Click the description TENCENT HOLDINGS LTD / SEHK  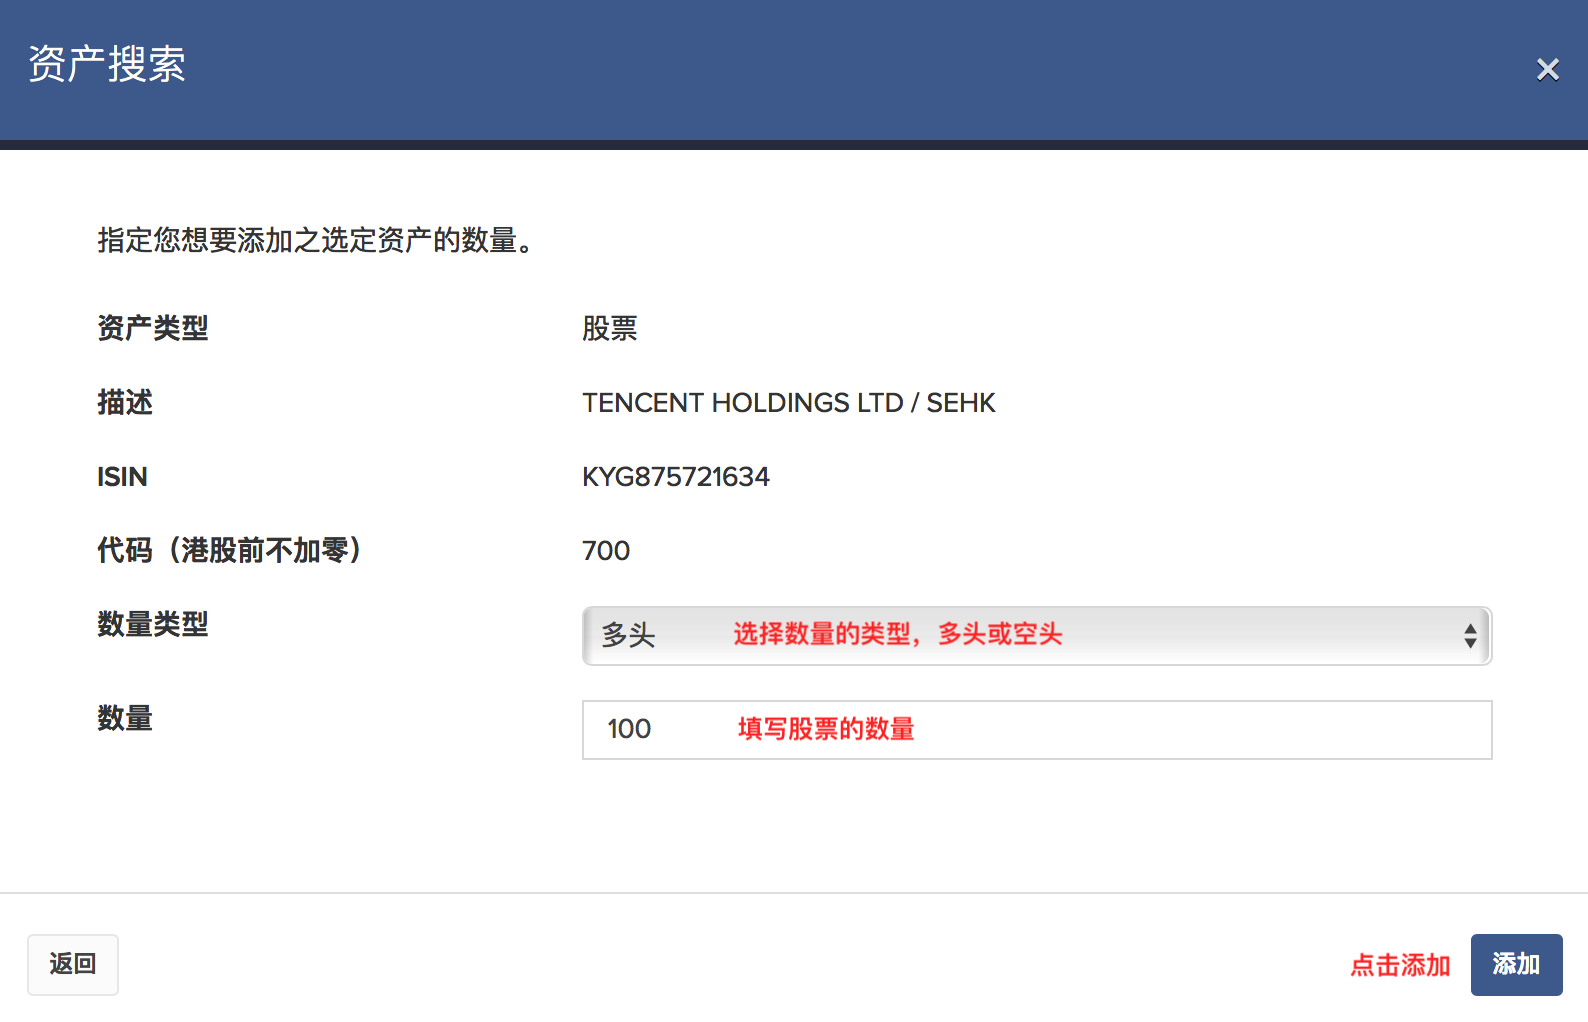point(789,403)
